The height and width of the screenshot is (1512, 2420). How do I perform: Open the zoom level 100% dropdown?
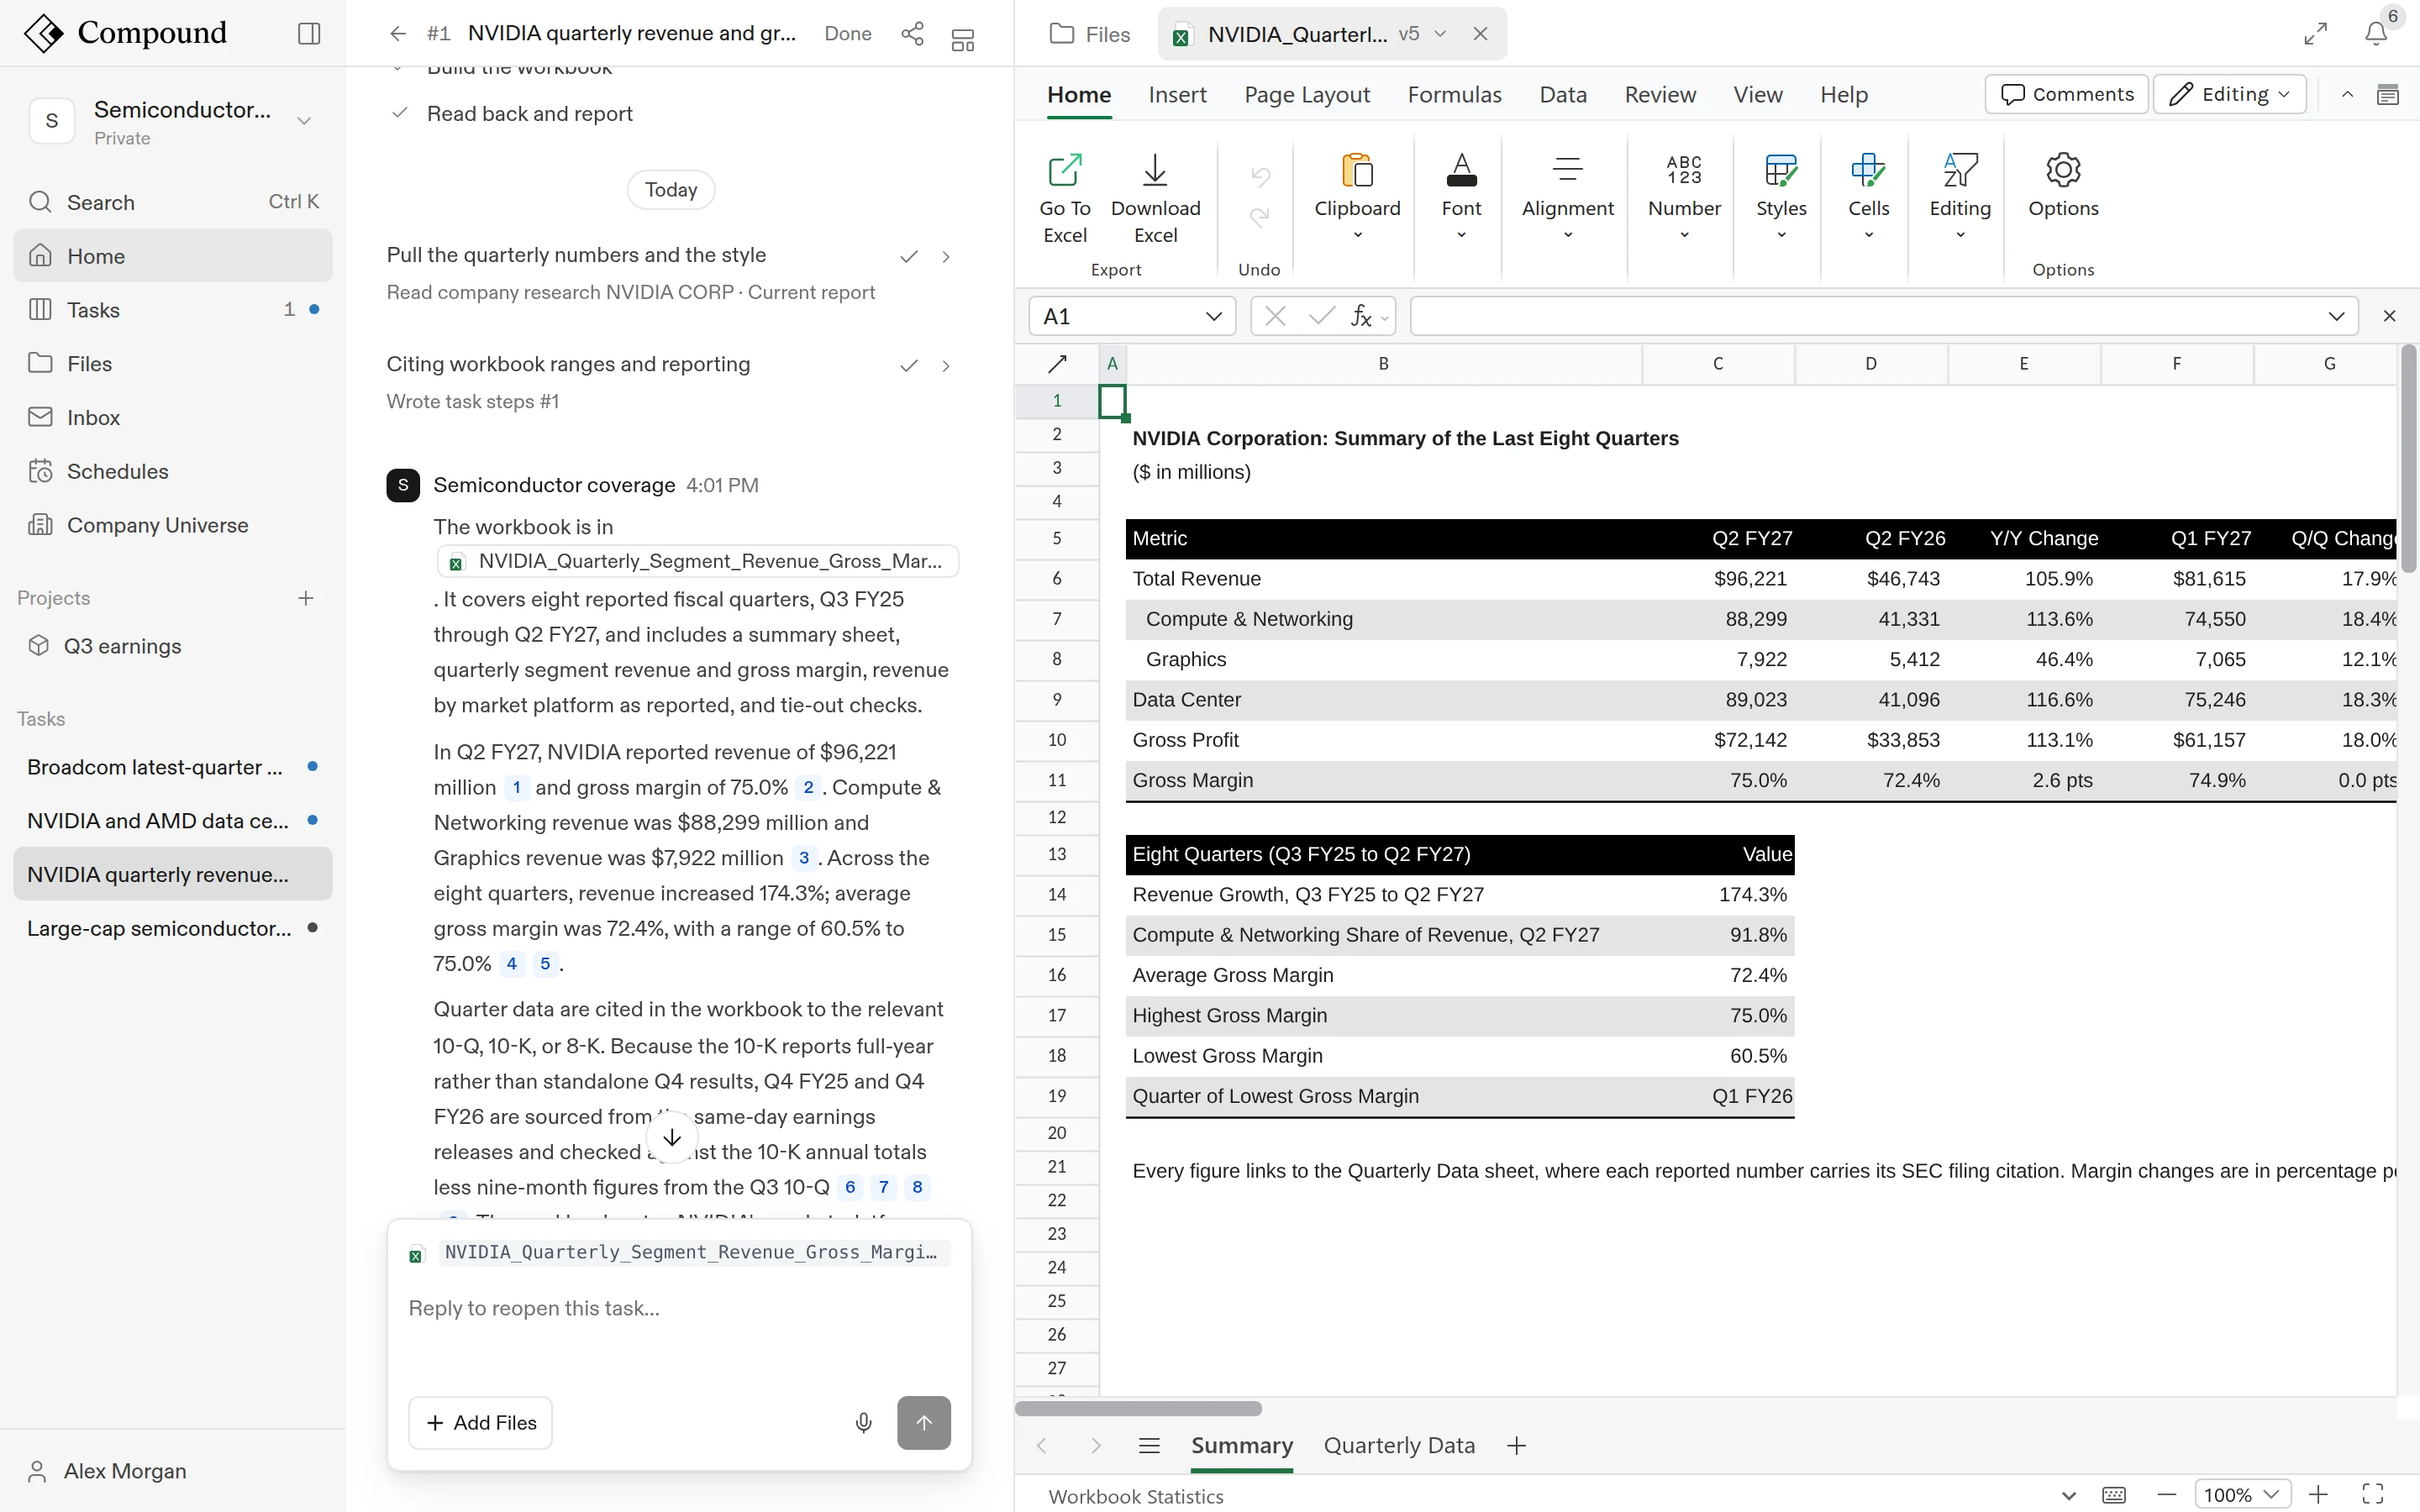[2242, 1495]
